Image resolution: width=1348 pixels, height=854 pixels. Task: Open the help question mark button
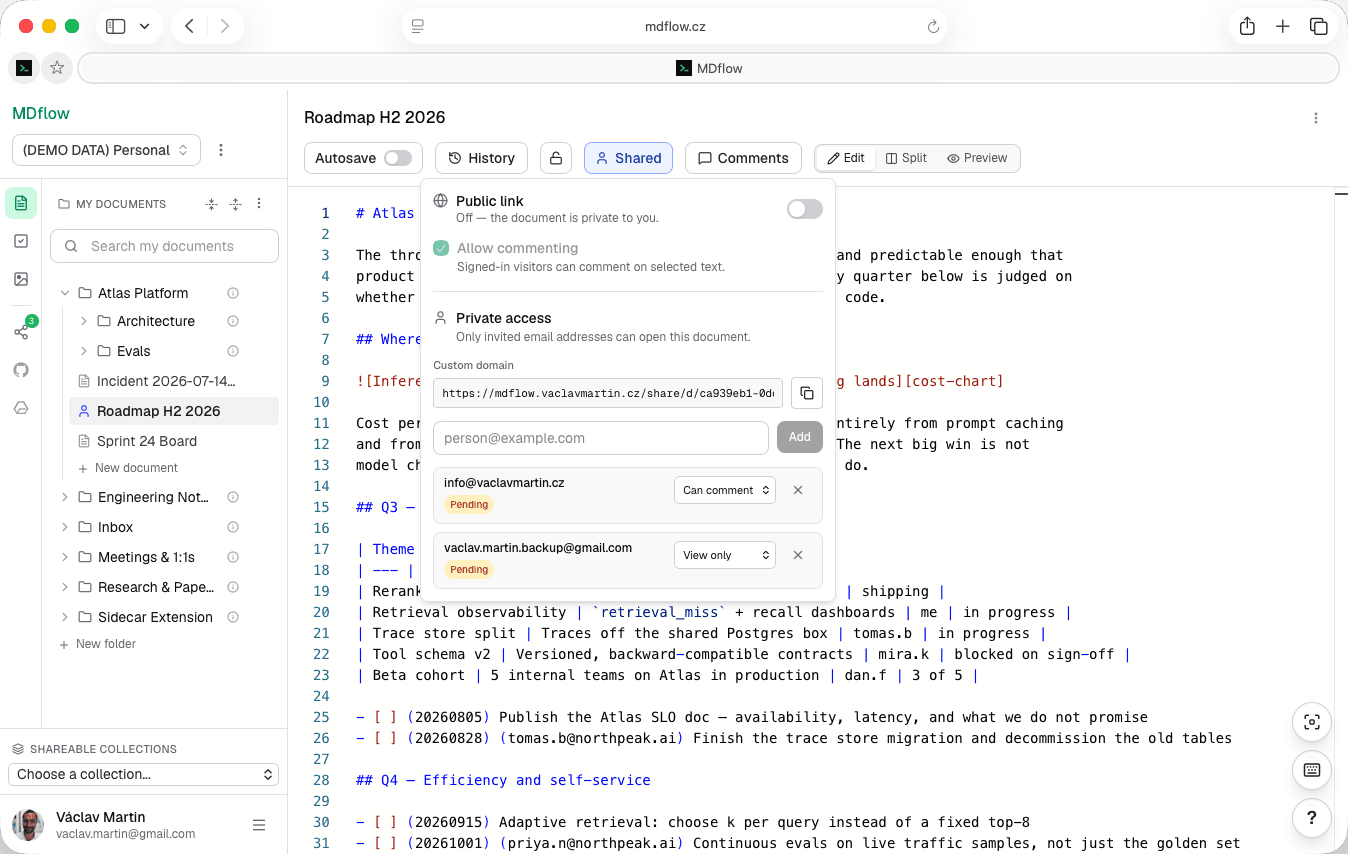tap(1312, 818)
